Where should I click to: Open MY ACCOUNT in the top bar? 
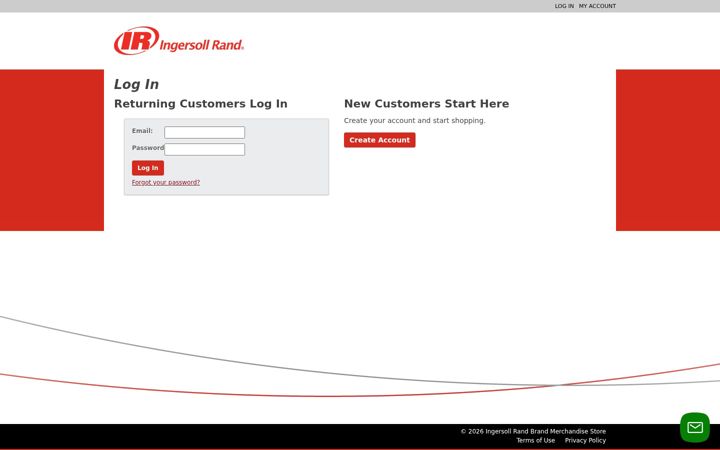click(x=597, y=6)
